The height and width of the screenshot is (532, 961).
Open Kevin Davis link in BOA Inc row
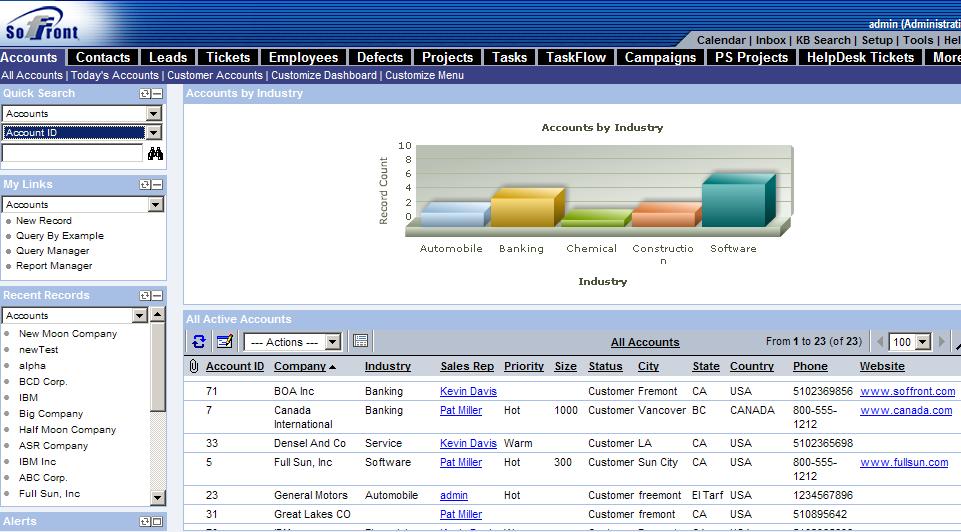point(468,391)
